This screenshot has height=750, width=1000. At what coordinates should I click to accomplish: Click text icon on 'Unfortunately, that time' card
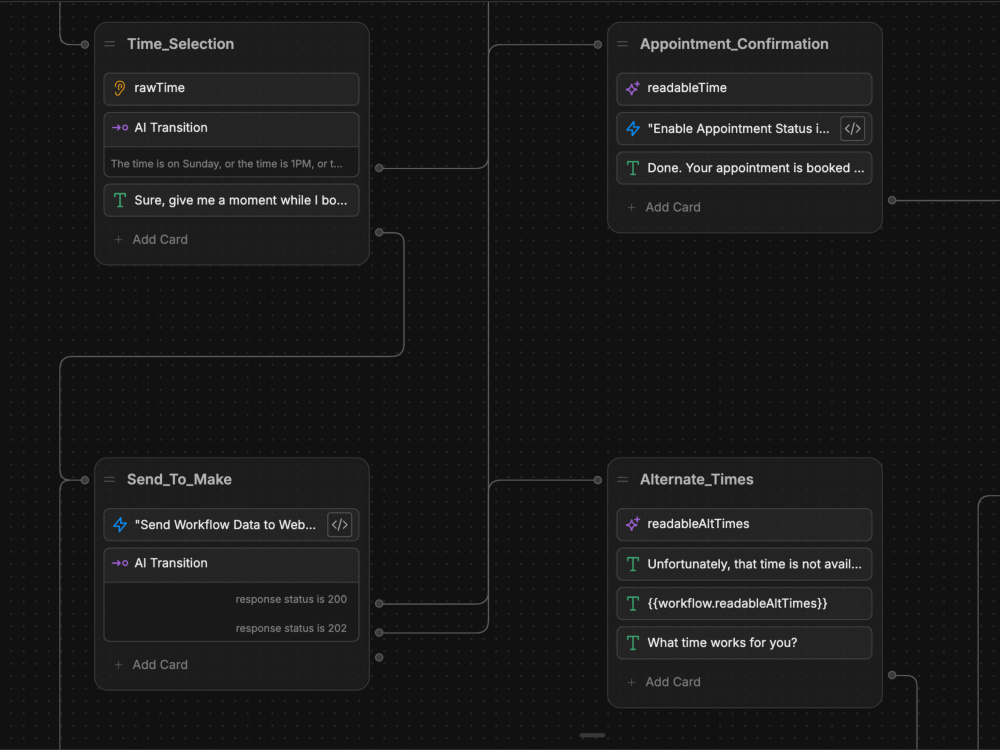[x=633, y=564]
